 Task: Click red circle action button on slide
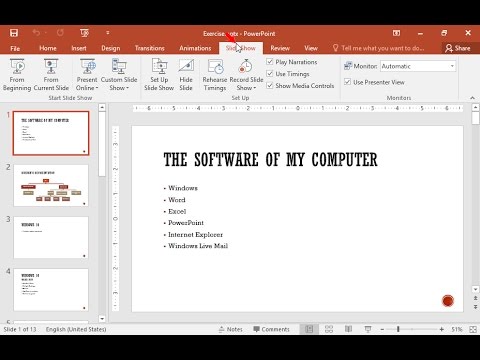[448, 301]
